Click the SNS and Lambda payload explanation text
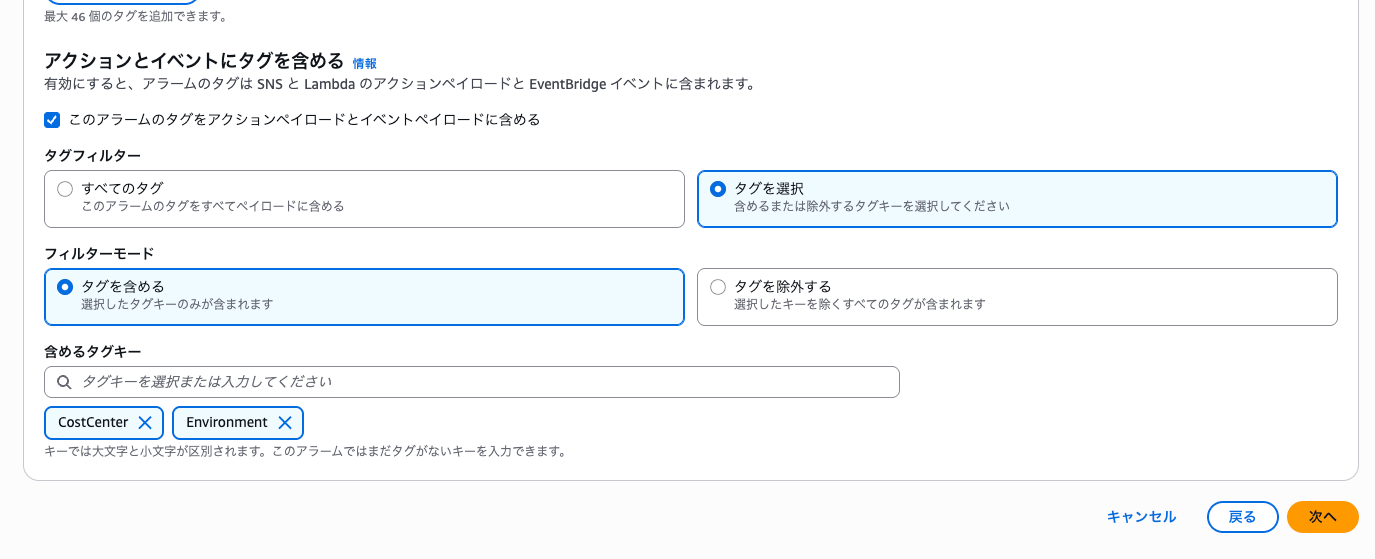This screenshot has height=559, width=1375. (399, 84)
